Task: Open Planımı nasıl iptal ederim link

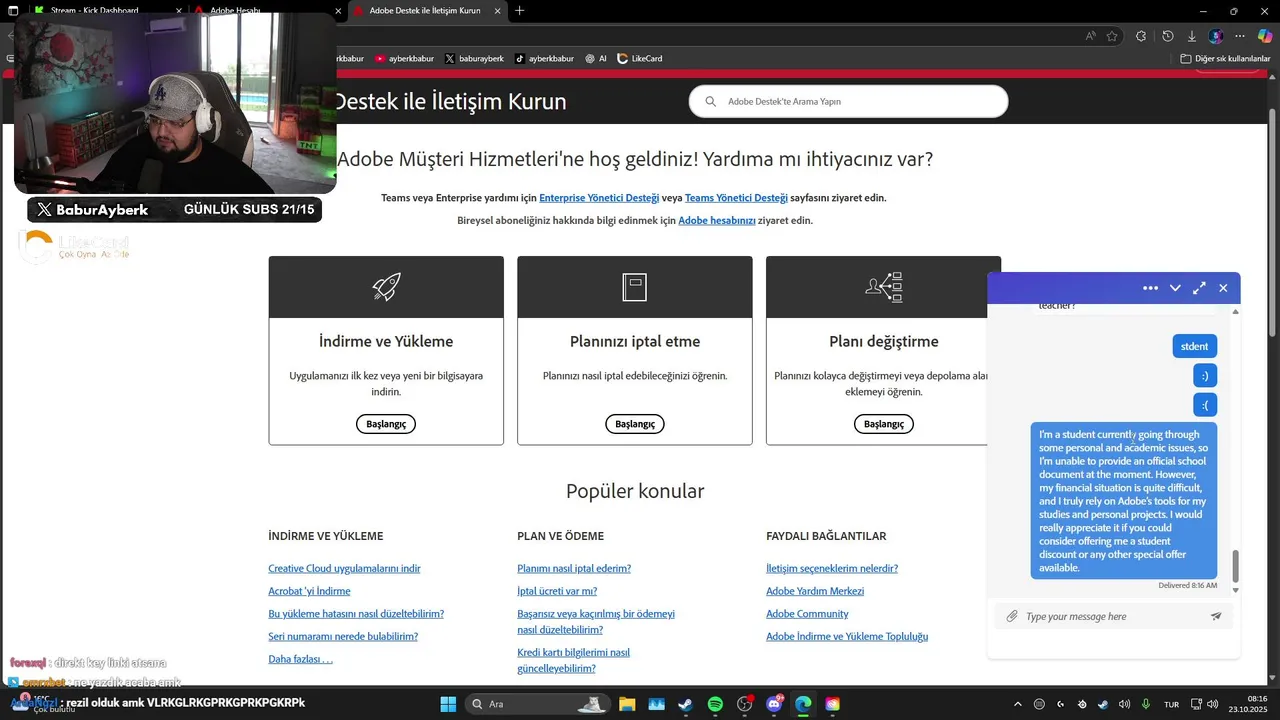Action: pos(574,568)
